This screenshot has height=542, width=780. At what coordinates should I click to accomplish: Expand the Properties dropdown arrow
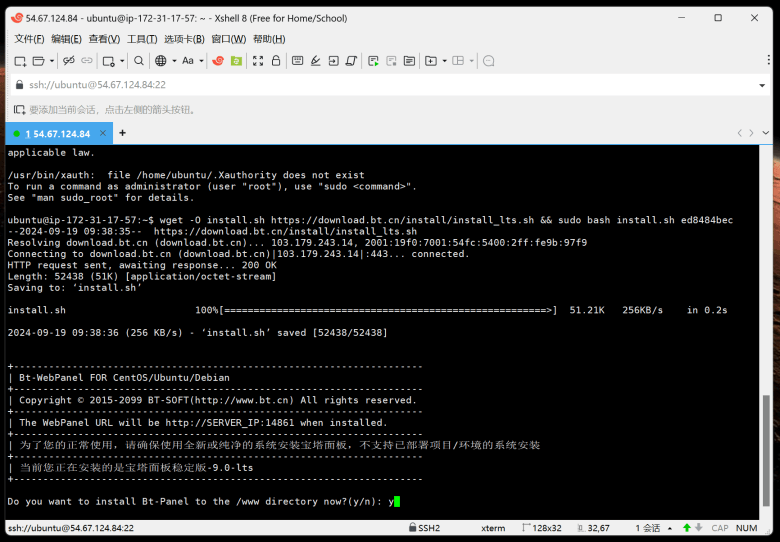(122, 61)
